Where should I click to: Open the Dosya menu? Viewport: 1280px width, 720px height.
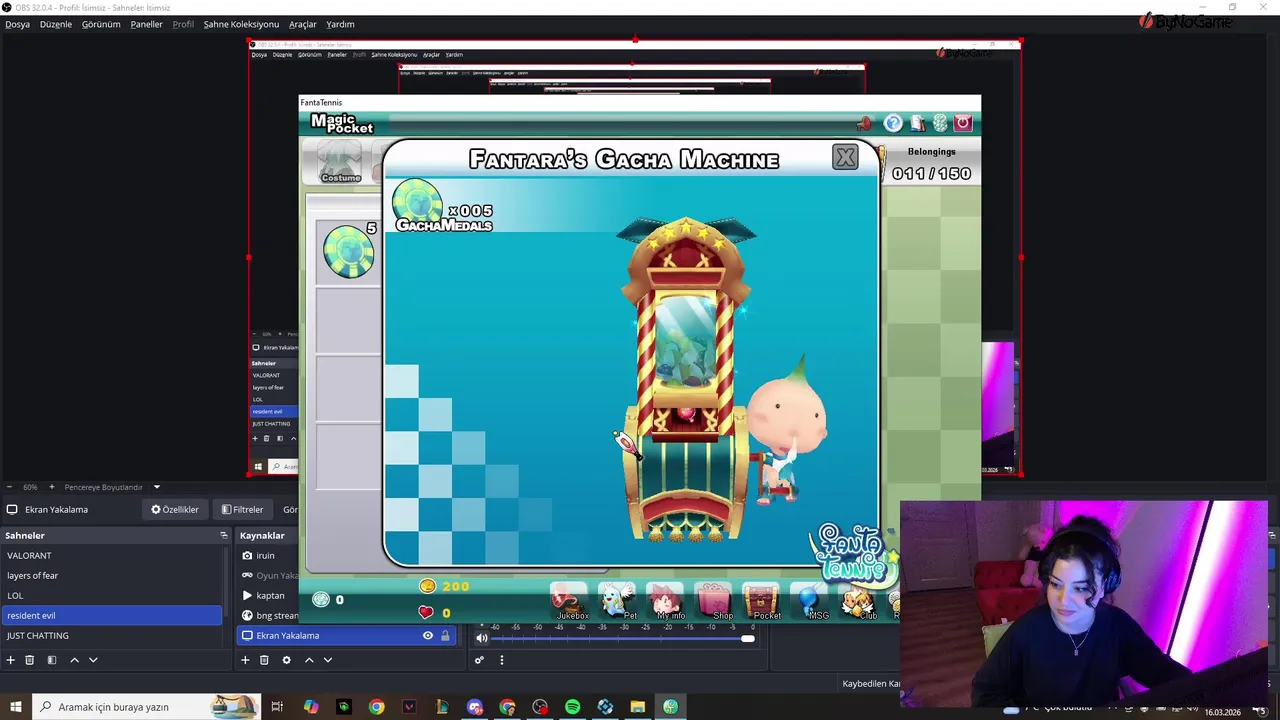click(x=17, y=24)
